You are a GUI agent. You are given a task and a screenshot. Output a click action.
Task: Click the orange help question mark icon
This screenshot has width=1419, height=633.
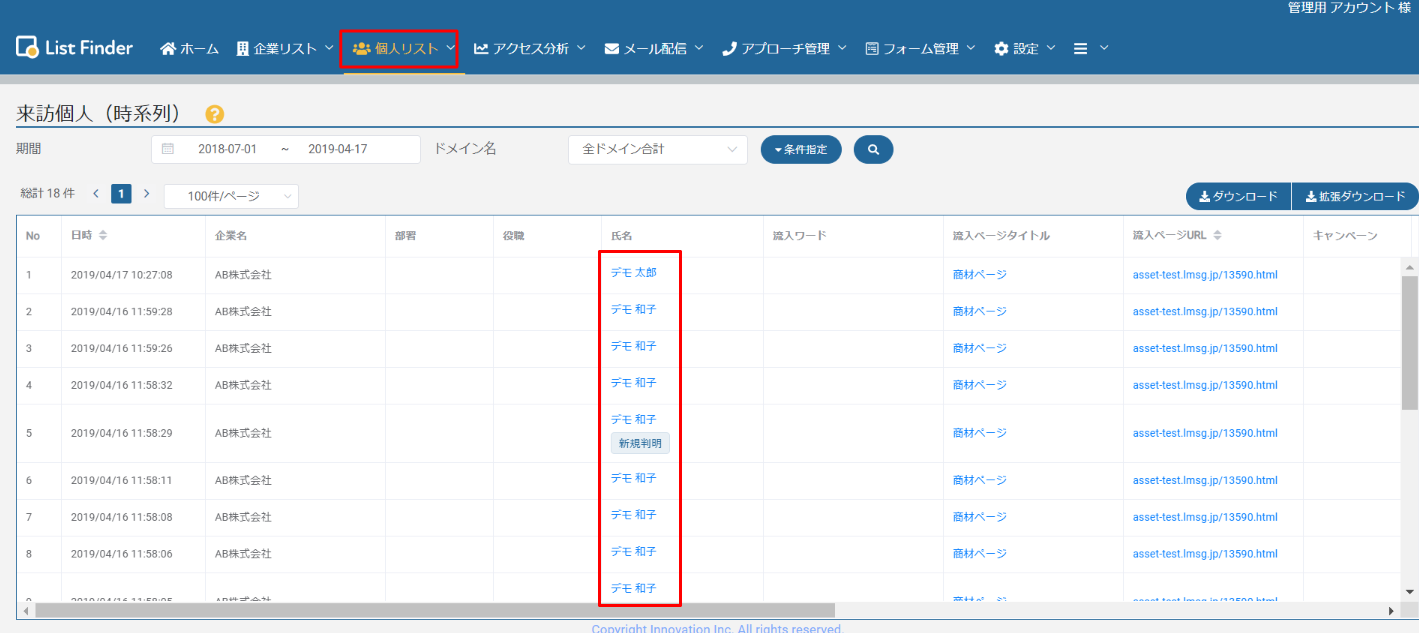[x=214, y=115]
